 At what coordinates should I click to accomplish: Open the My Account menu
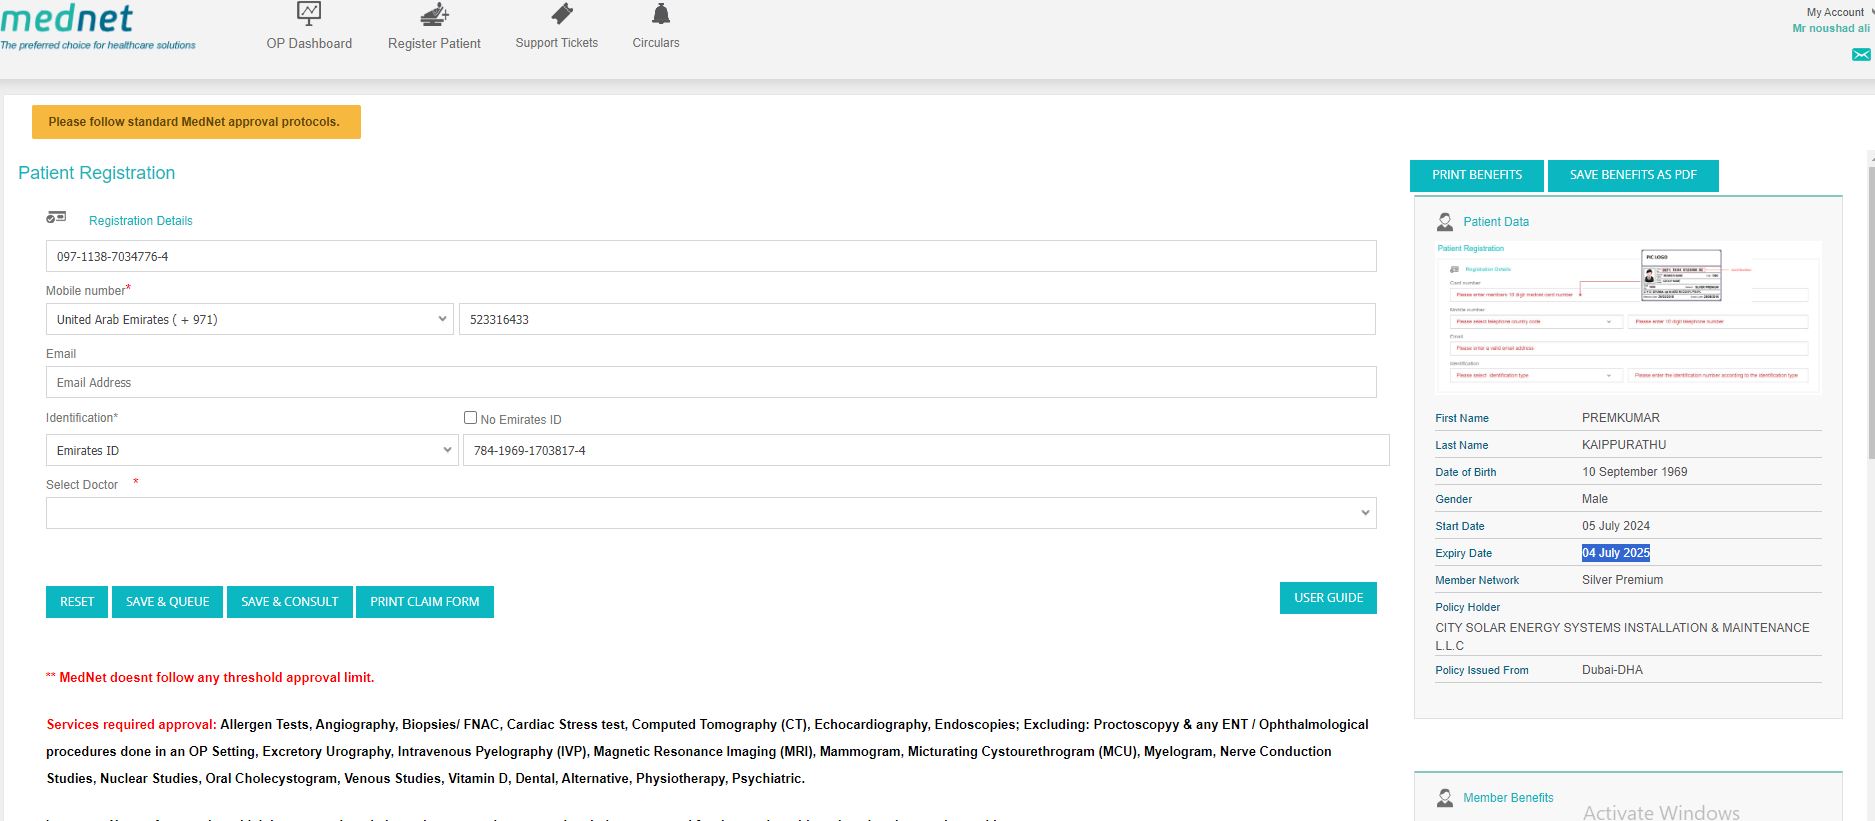1838,12
